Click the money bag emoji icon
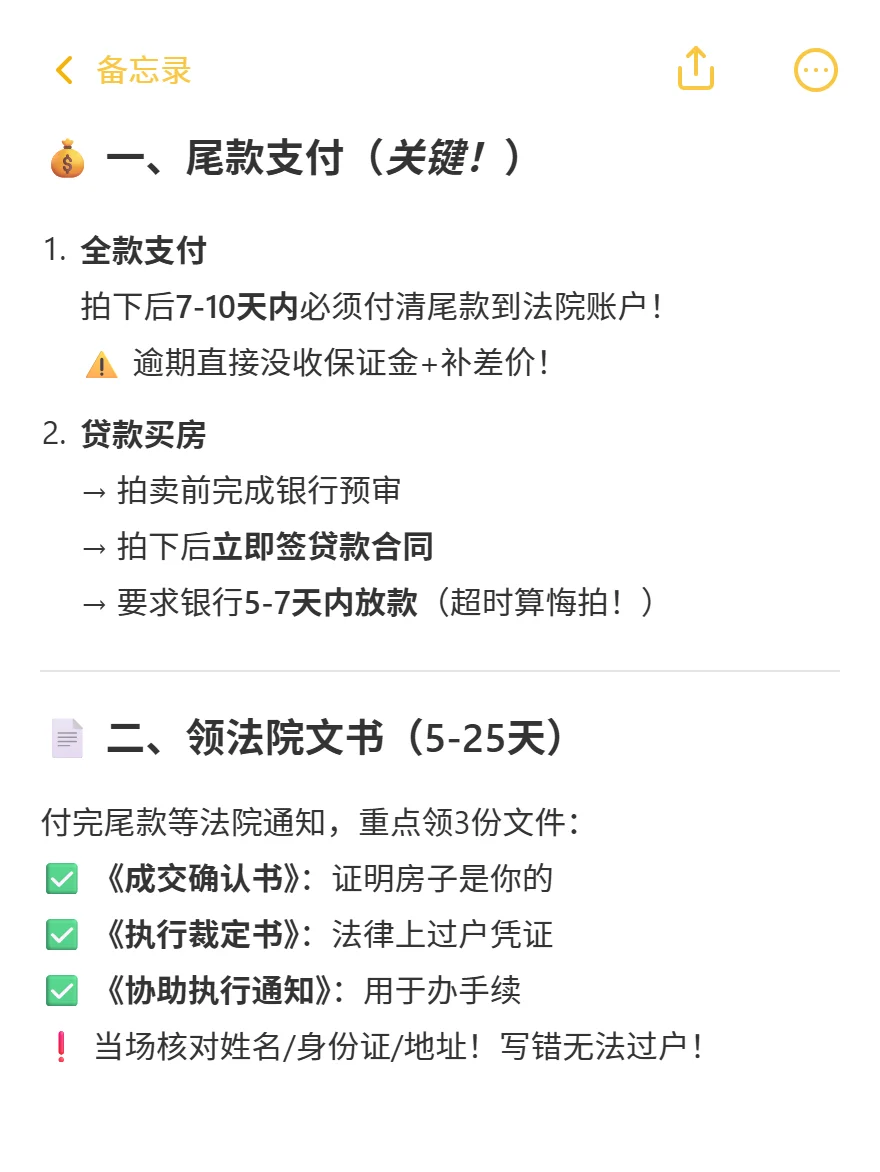The width and height of the screenshot is (880, 1172). [x=67, y=158]
